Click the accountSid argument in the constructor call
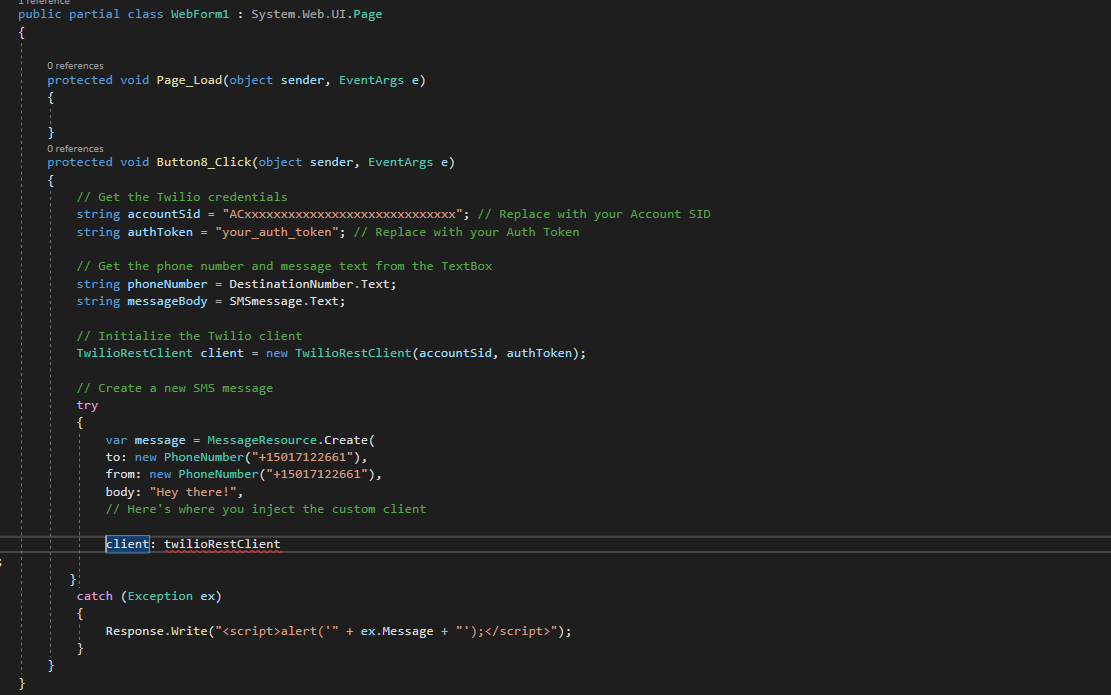 tap(455, 353)
